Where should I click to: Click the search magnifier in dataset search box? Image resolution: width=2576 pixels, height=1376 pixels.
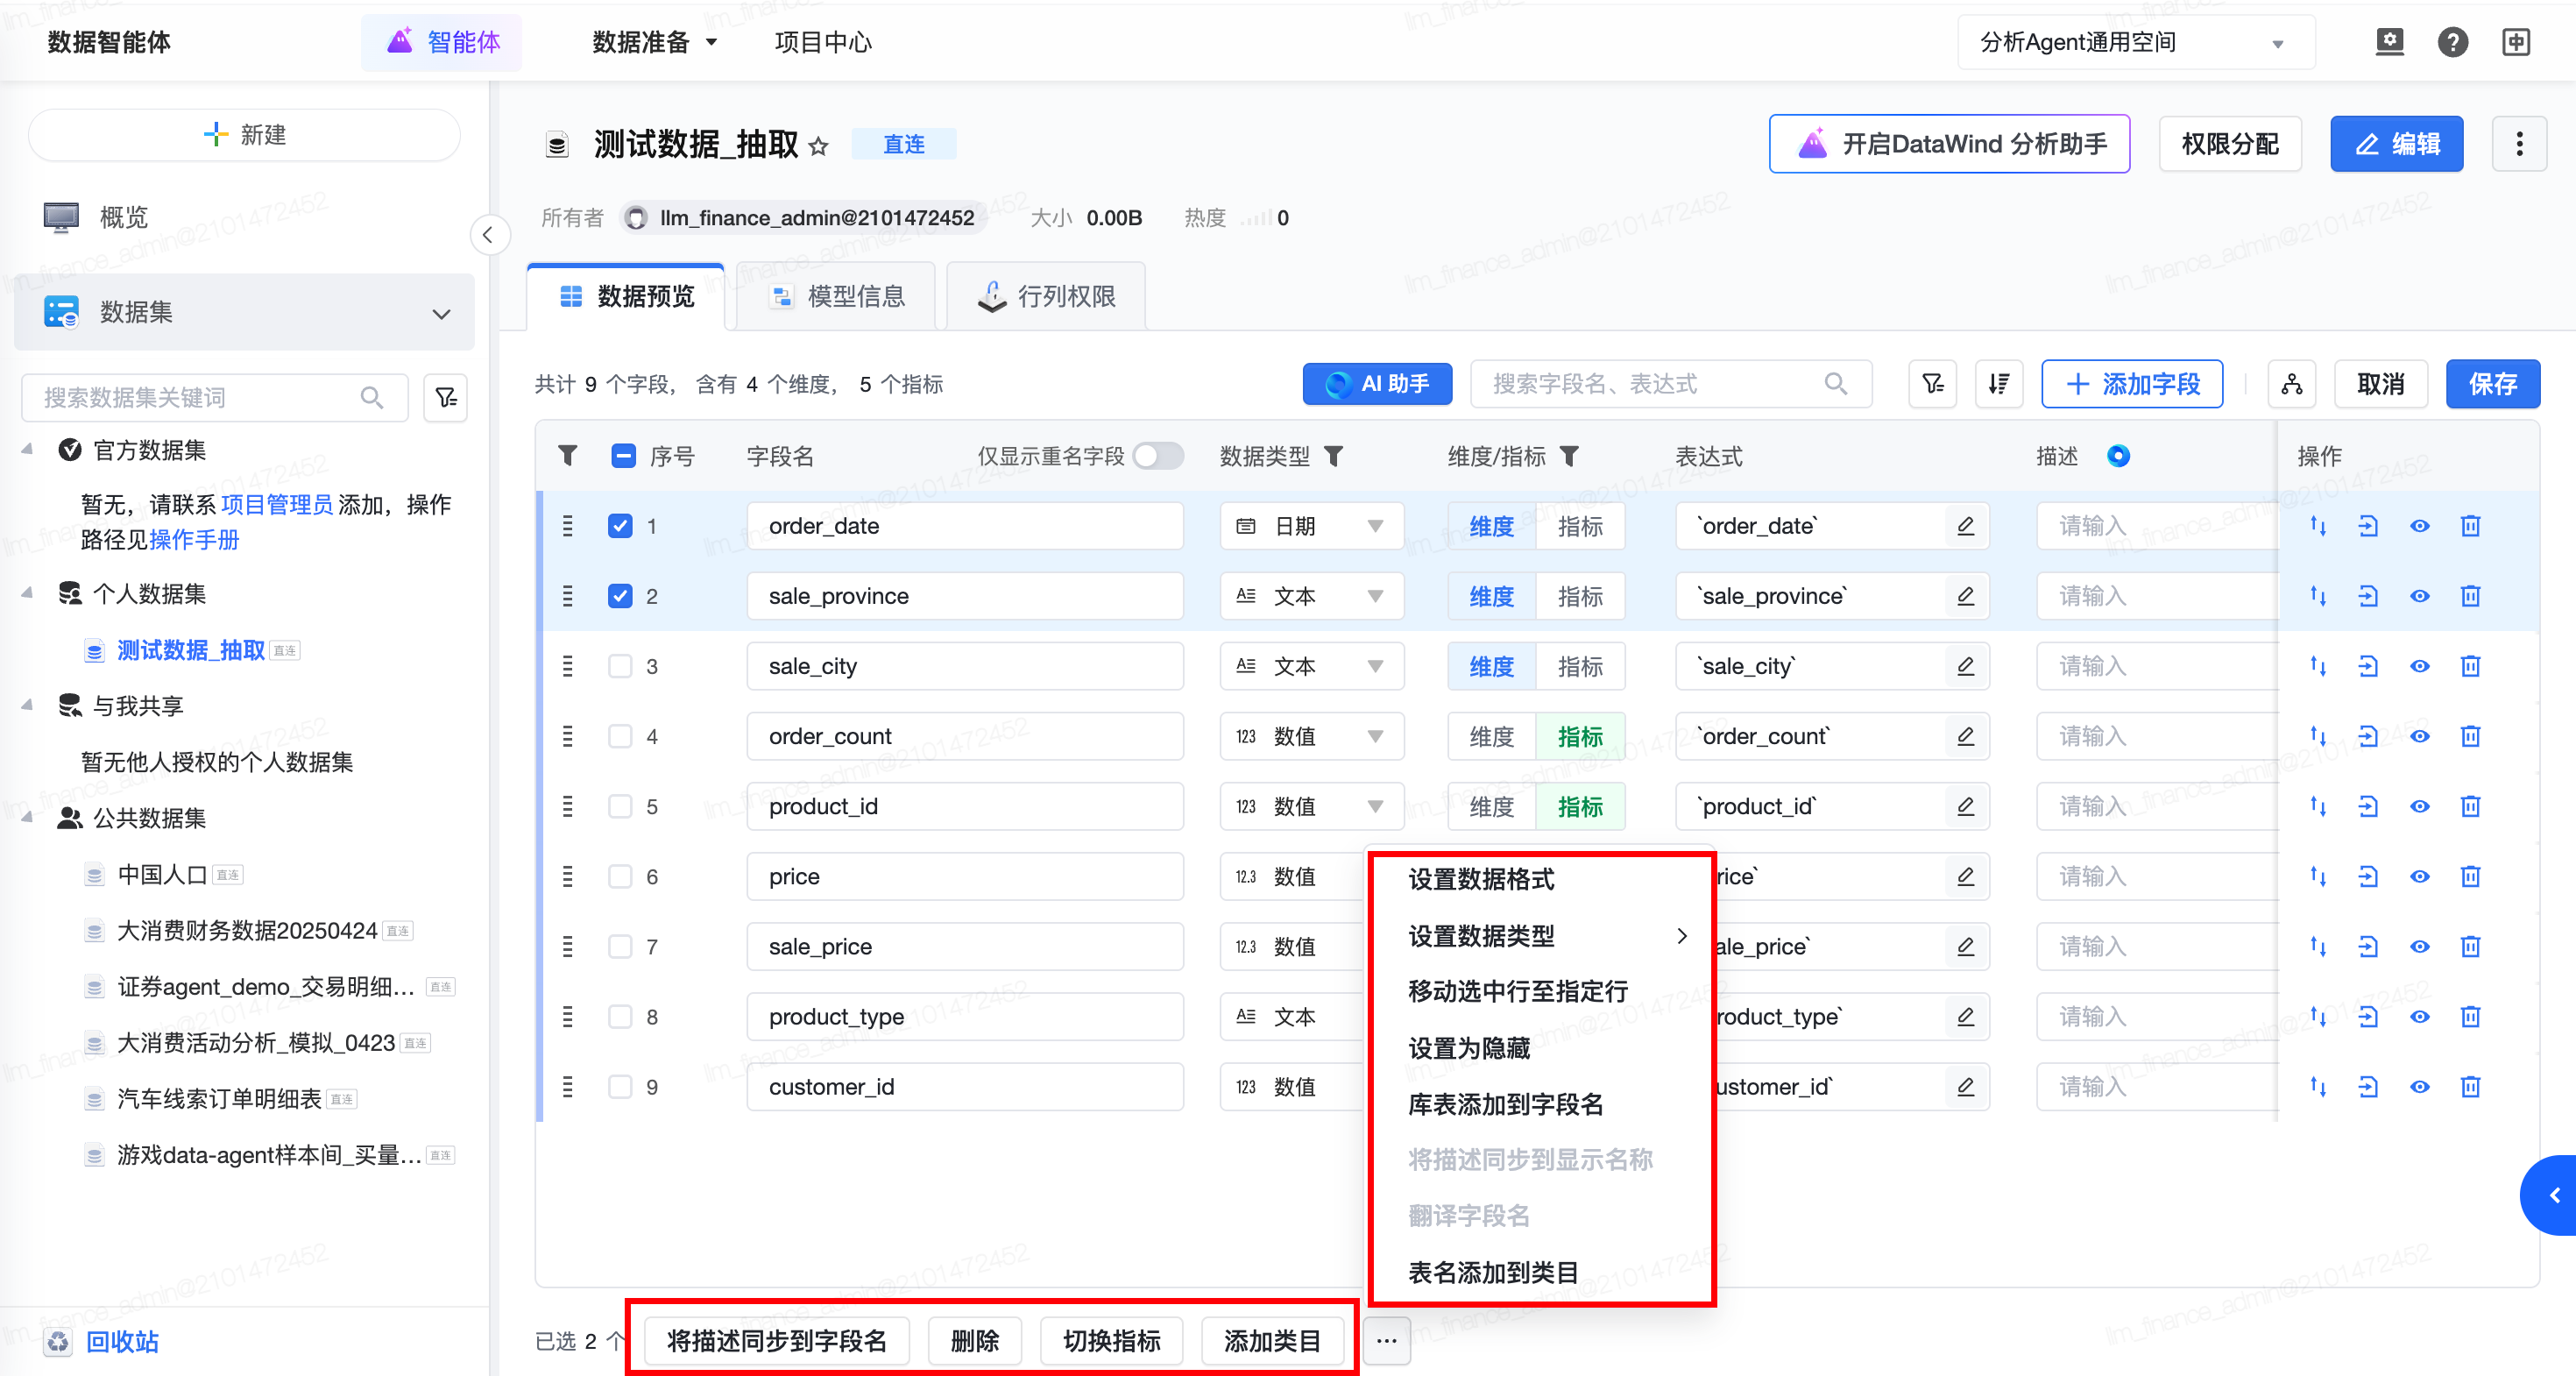click(x=372, y=398)
